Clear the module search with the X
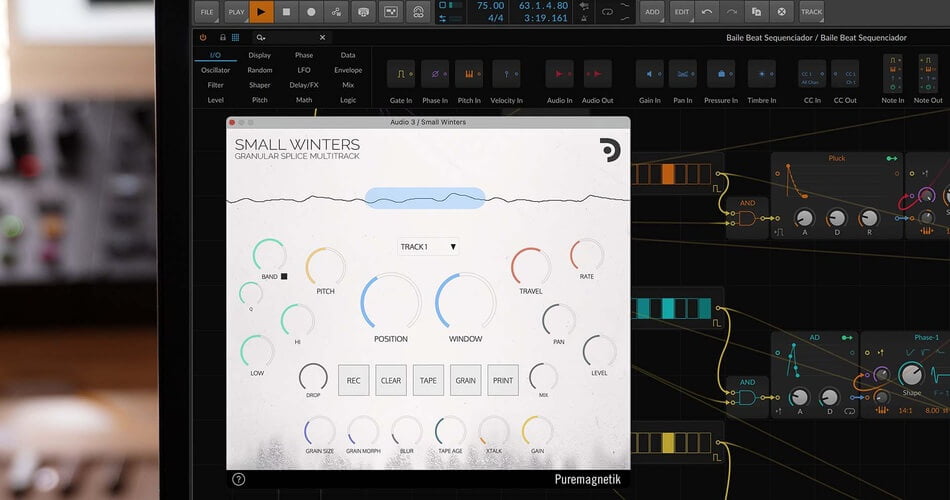This screenshot has height=500, width=950. click(322, 38)
